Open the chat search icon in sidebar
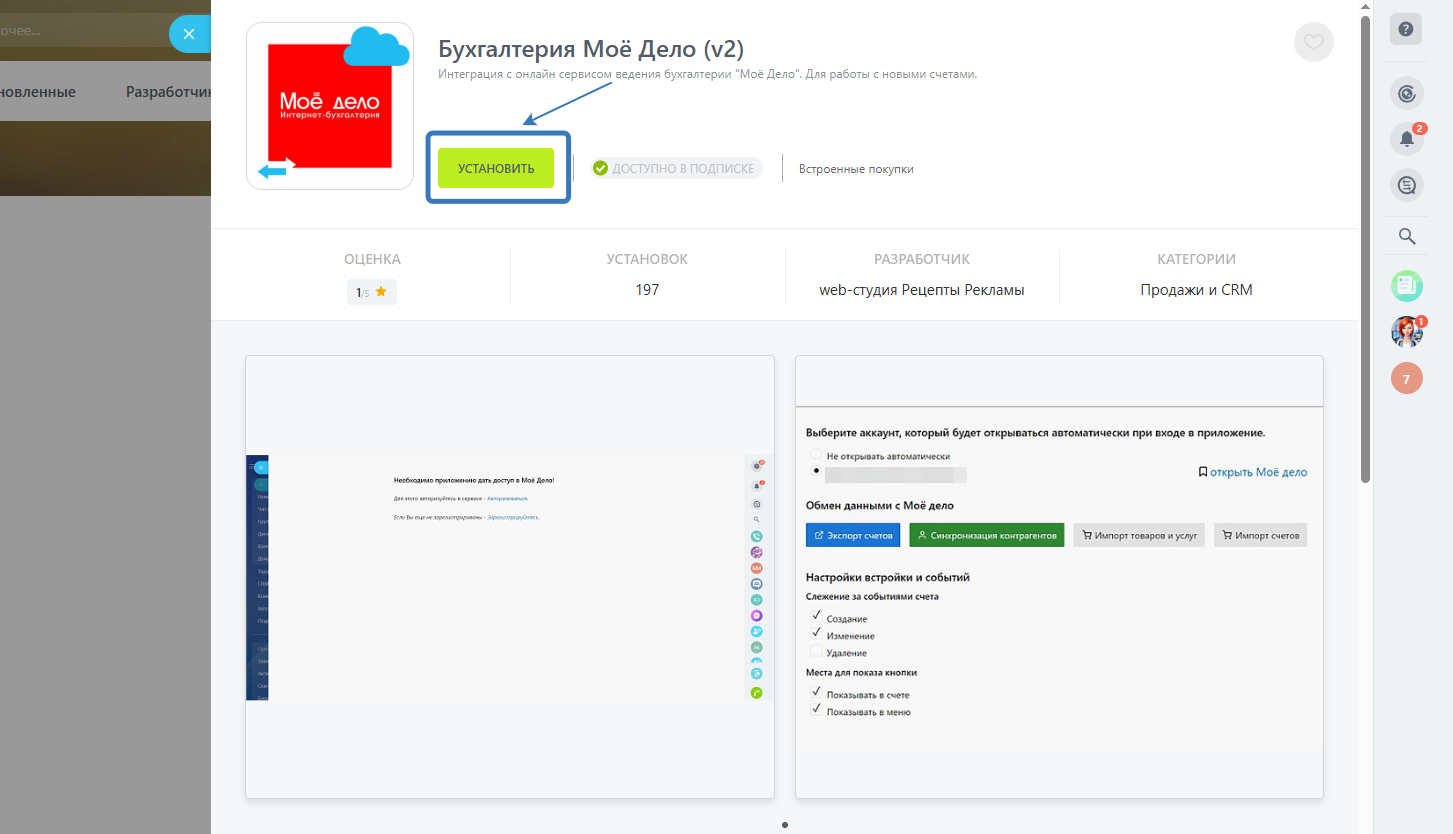1453x834 pixels. tap(1406, 184)
